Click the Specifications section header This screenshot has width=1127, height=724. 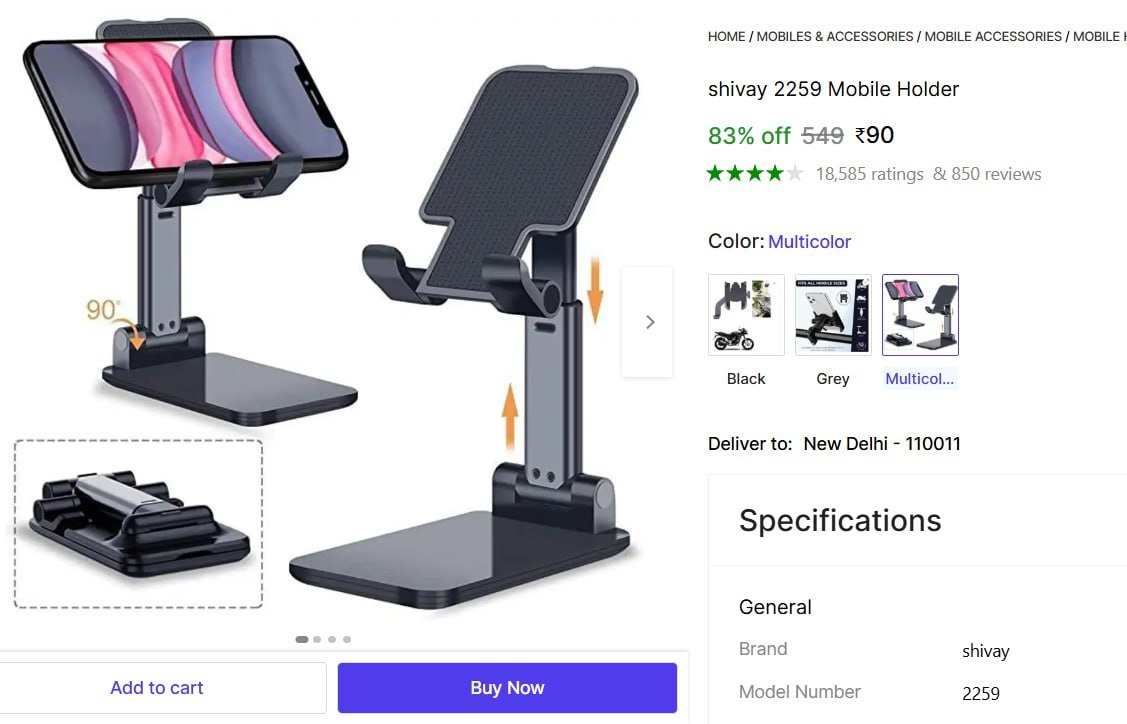(840, 520)
